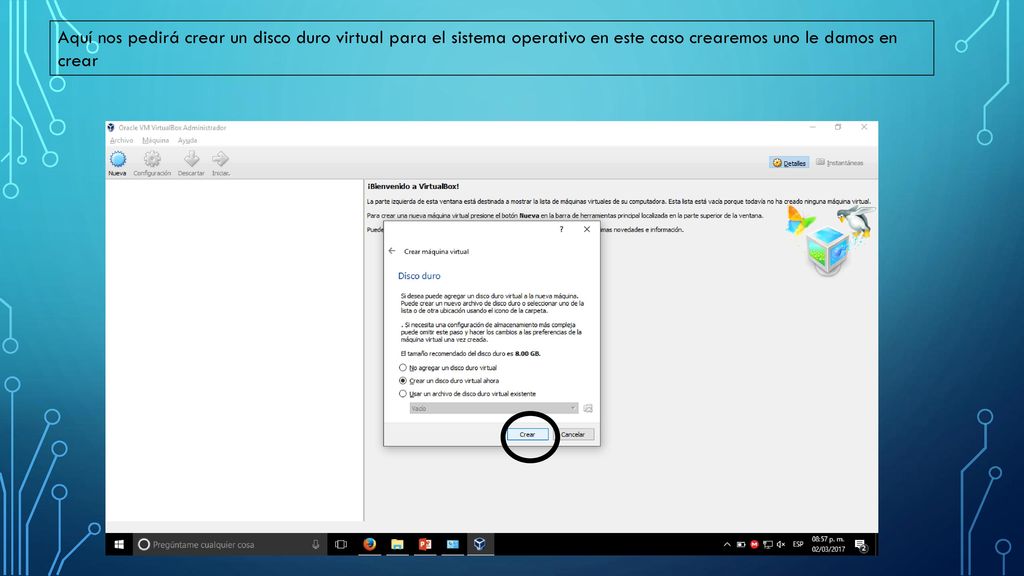Click the folder browse icon beside Vacío
1024x576 pixels.
click(x=588, y=408)
